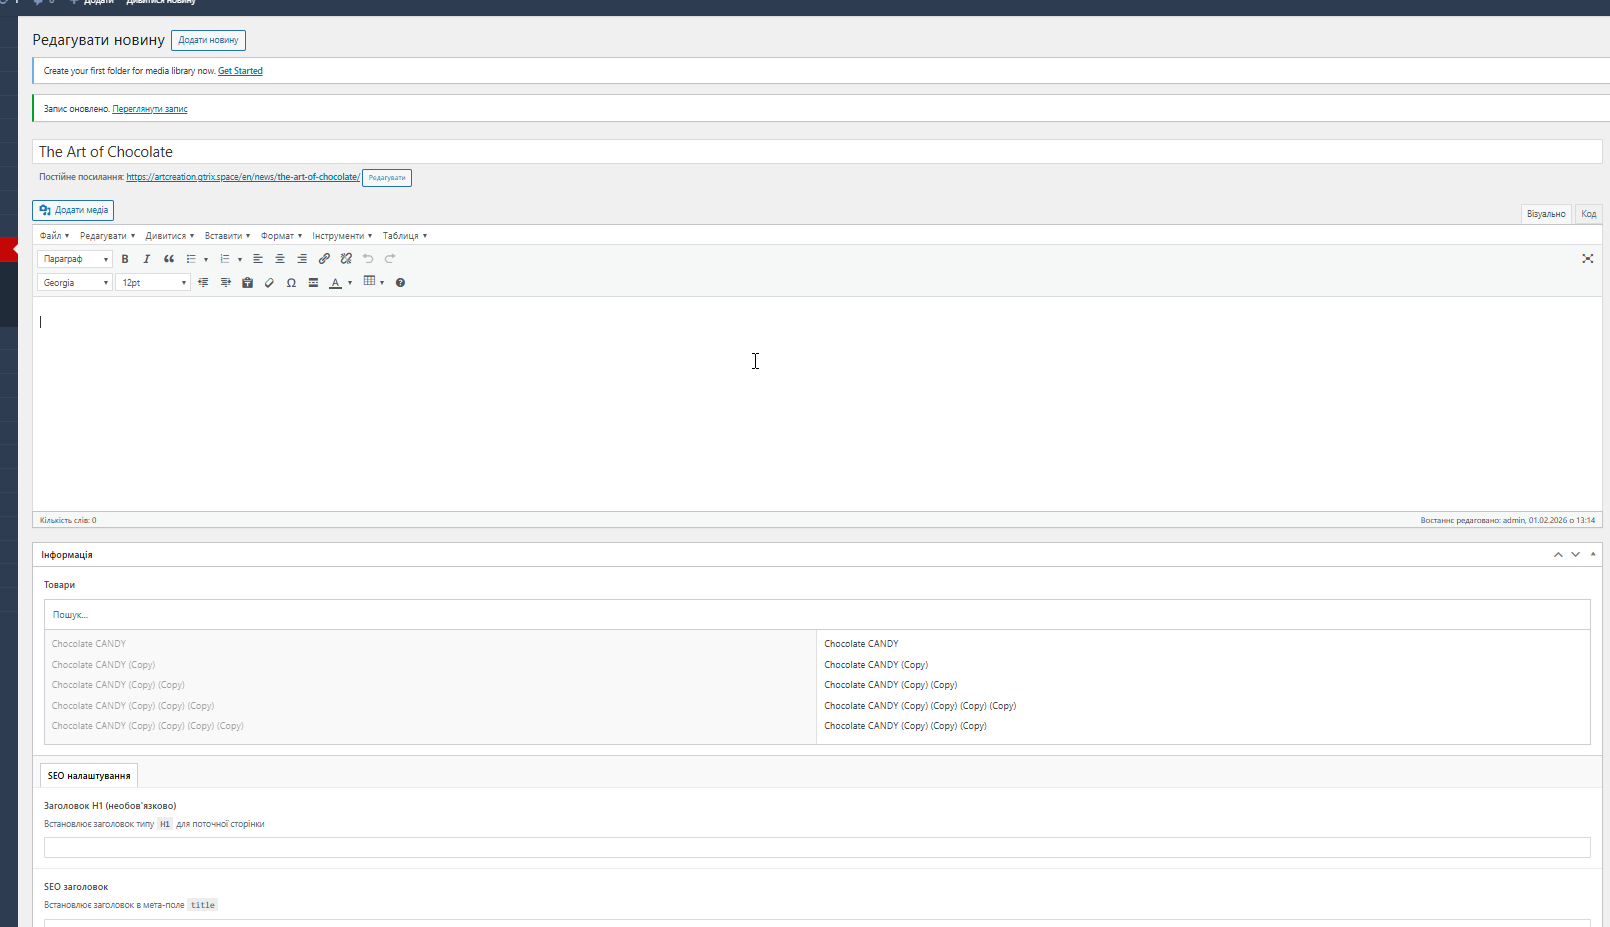This screenshot has width=1610, height=927.
Task: Click the Додати медіа button
Action: (73, 210)
